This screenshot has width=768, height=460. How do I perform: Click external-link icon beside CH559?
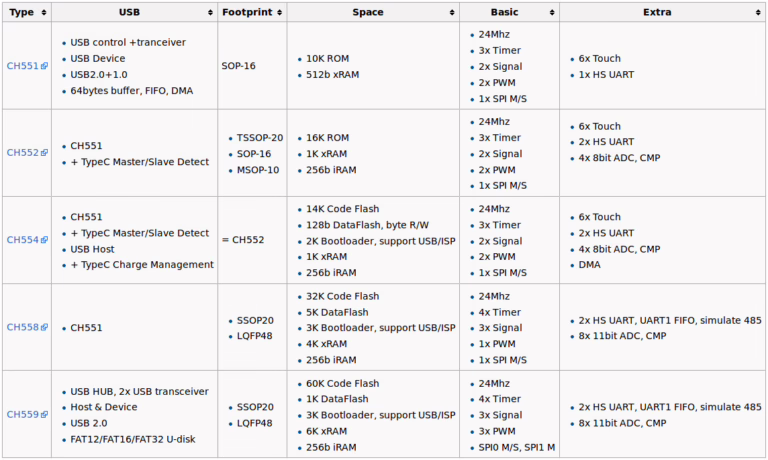coord(44,415)
